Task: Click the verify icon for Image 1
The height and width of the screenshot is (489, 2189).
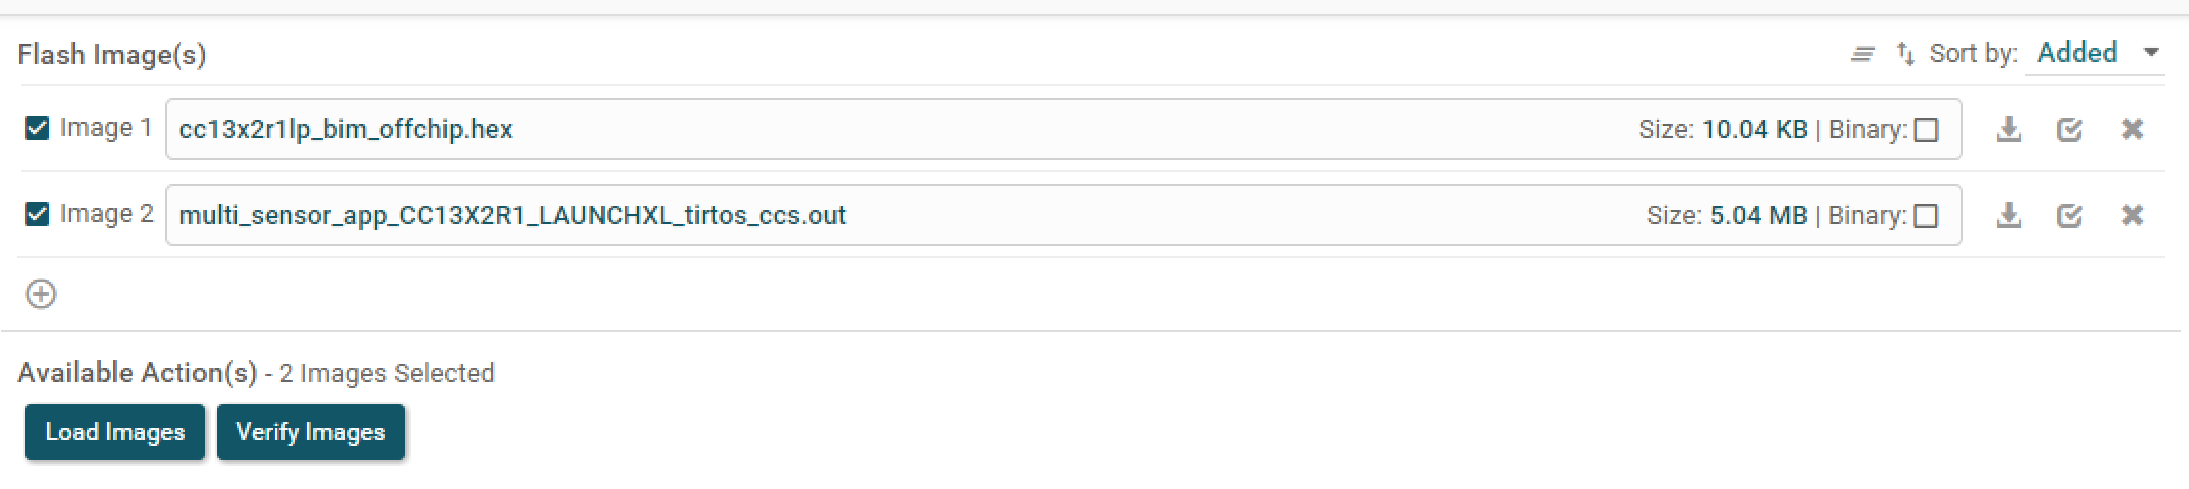Action: pyautogui.click(x=2069, y=129)
